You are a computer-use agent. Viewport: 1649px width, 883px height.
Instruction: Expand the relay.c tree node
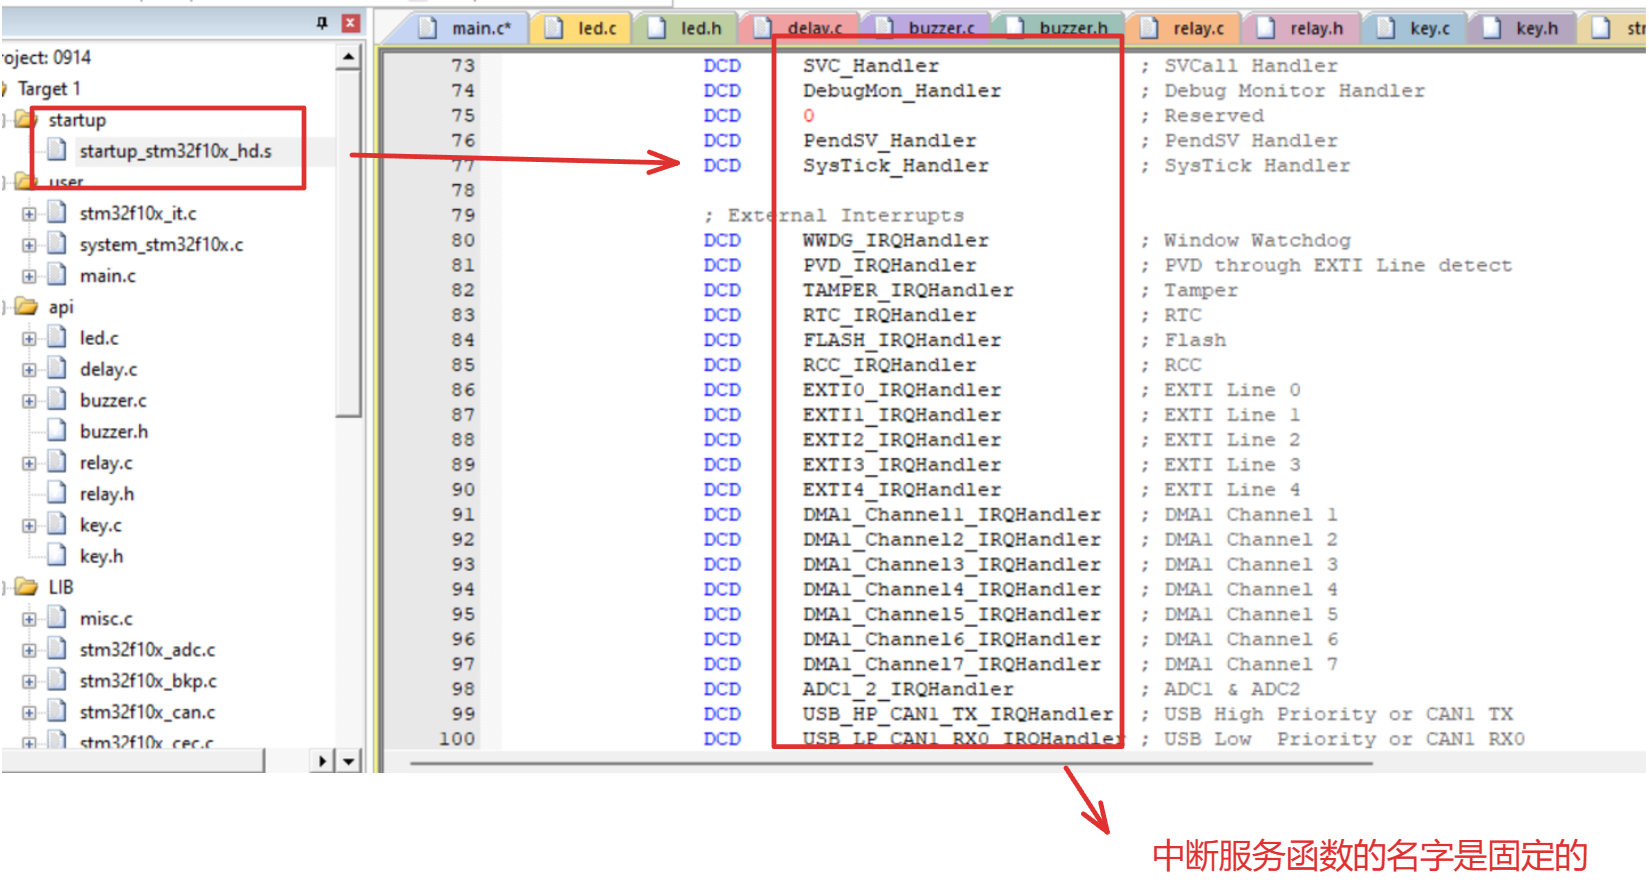click(29, 463)
